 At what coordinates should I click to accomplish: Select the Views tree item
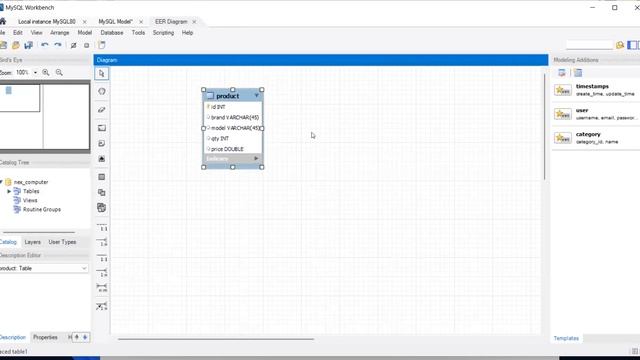(30, 200)
